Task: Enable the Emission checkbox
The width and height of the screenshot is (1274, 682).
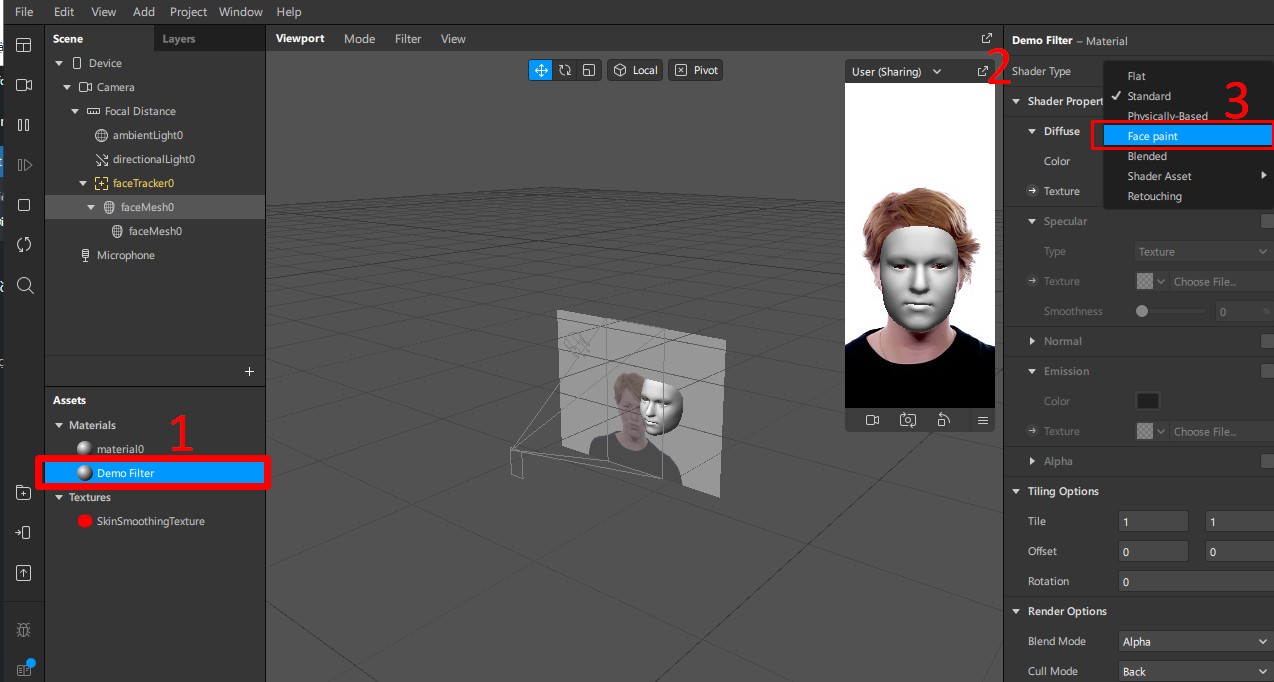Action: click(x=1267, y=371)
